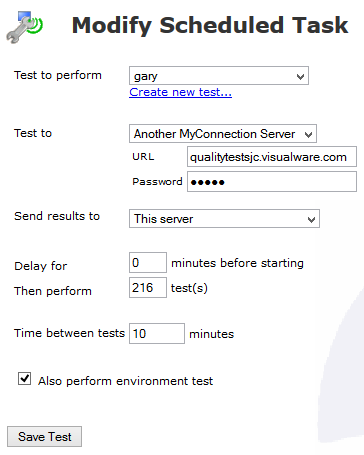This screenshot has height=455, width=364.
Task: Click the 'Time between tests' label
Action: [x=69, y=333]
